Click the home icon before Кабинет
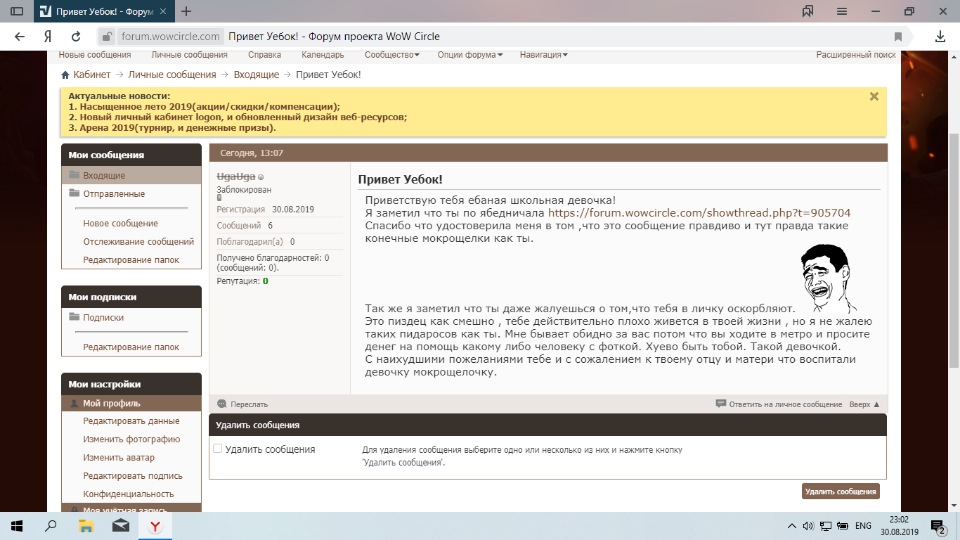960x540 pixels. point(65,75)
